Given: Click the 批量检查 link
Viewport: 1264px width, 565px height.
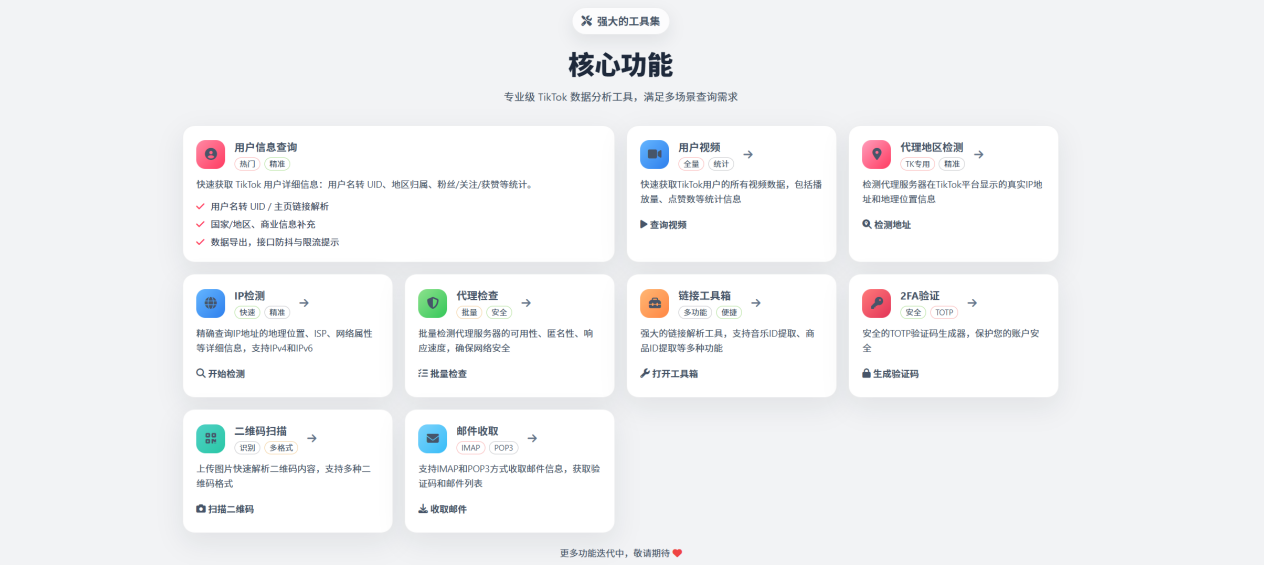Looking at the screenshot, I should tap(442, 374).
